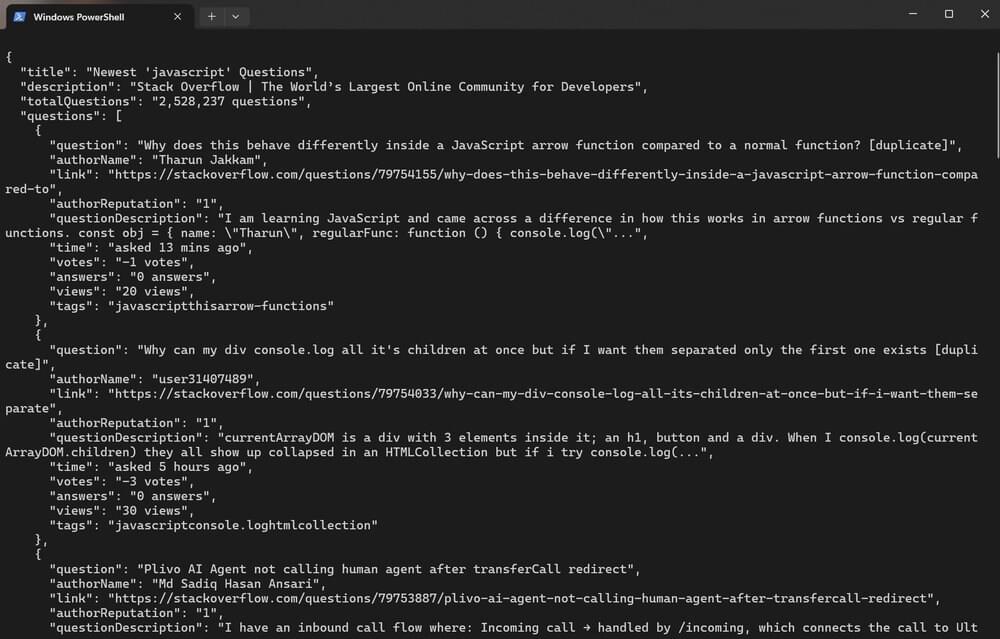
Task: Click the maximize icon on the title bar
Action: click(948, 14)
